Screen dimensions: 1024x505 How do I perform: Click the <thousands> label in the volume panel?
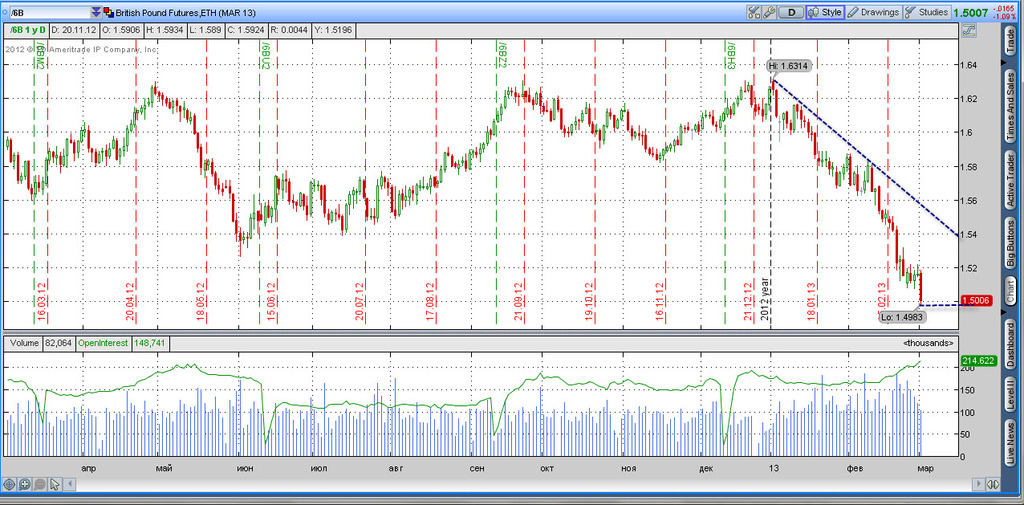(x=928, y=343)
